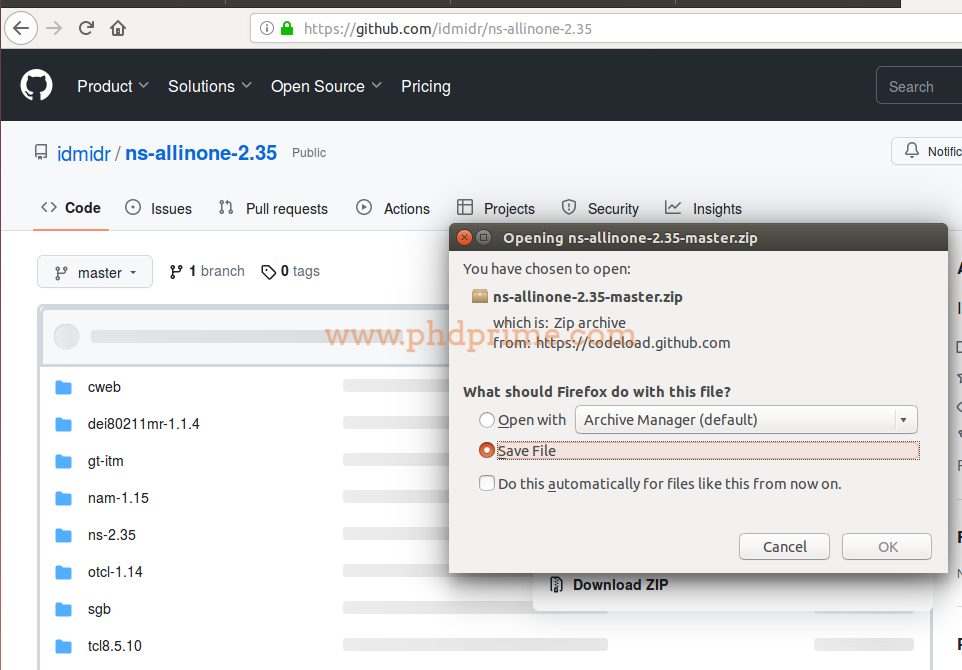
Task: Open the ns-2.35 folder name
Action: [x=112, y=535]
